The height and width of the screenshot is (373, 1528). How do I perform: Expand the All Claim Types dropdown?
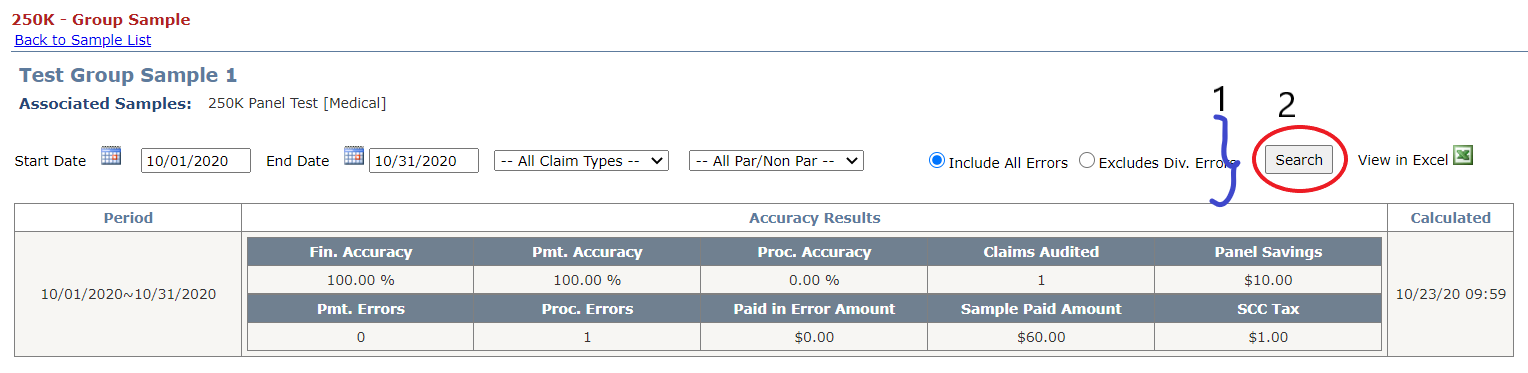(x=581, y=161)
